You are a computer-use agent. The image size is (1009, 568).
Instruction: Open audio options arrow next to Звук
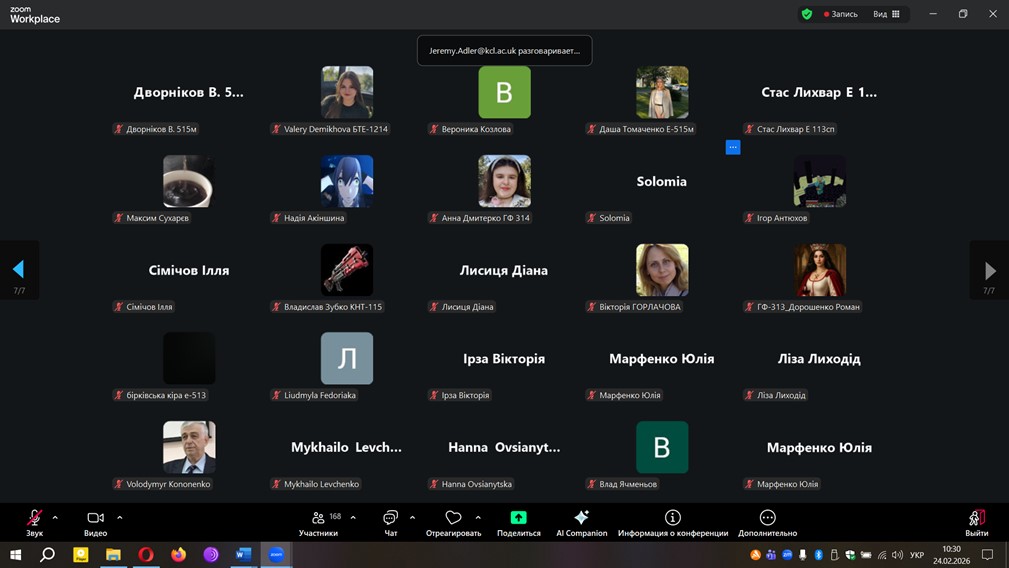[55, 517]
